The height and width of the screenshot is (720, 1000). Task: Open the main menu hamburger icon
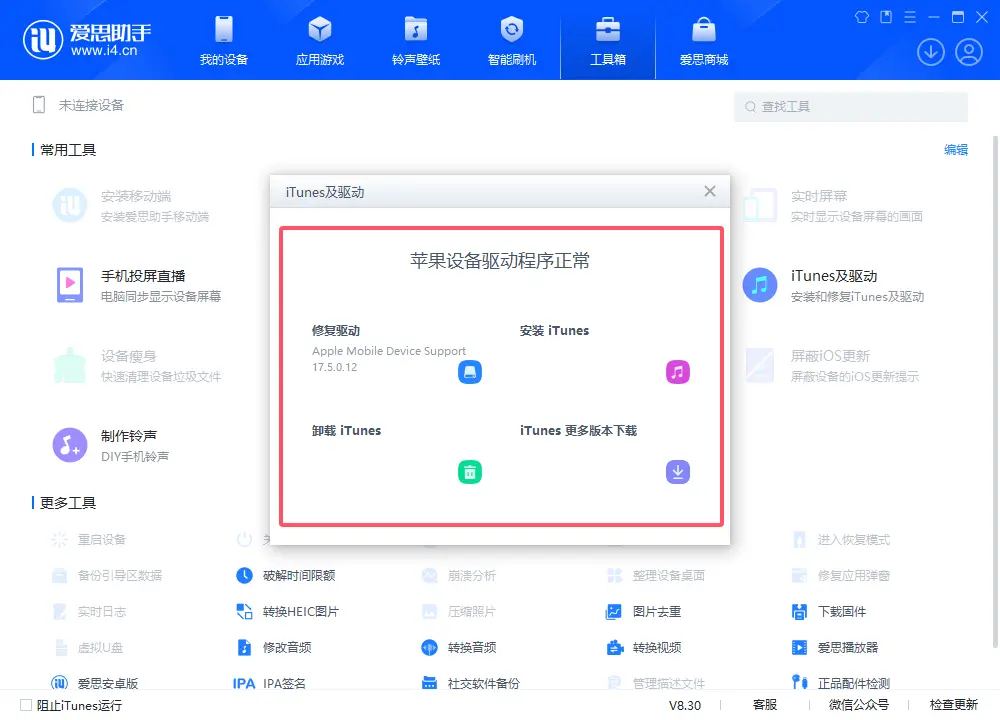point(910,17)
